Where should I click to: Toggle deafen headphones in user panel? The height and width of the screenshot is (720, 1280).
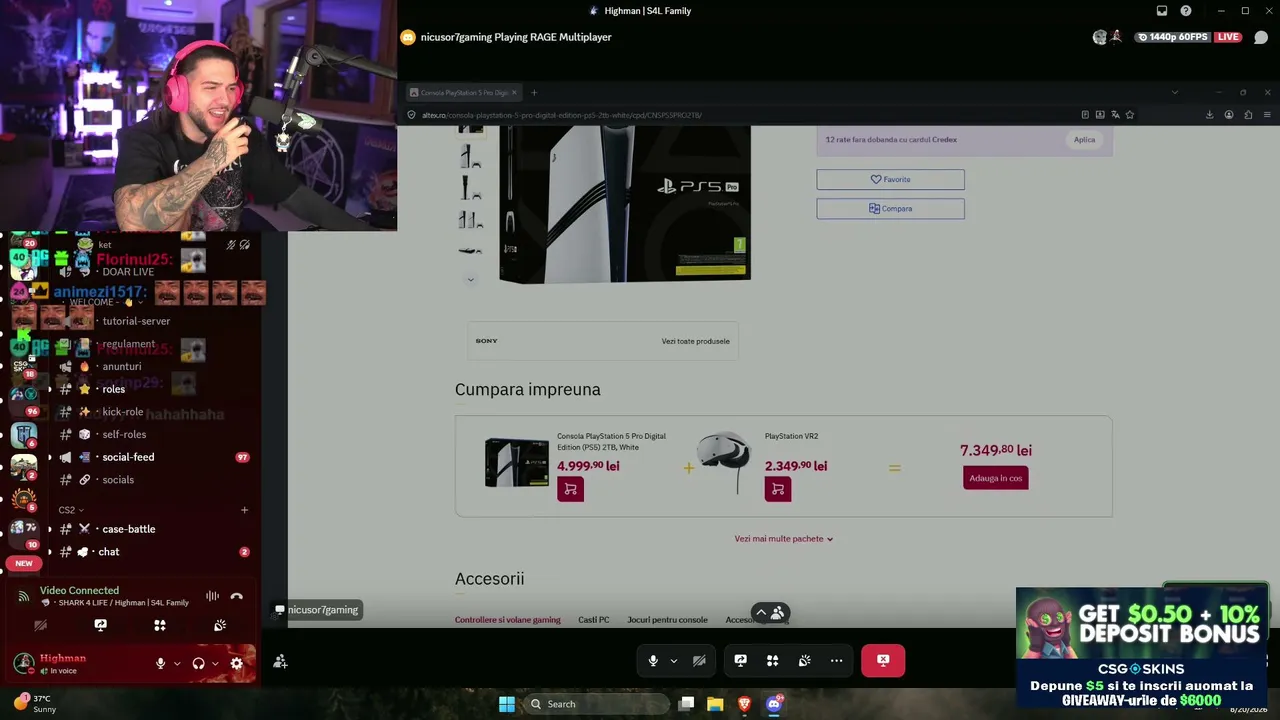click(x=198, y=663)
